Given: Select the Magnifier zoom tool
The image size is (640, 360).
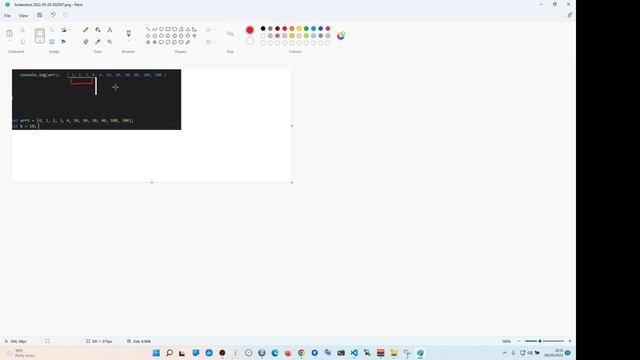Looking at the screenshot, I should point(110,42).
